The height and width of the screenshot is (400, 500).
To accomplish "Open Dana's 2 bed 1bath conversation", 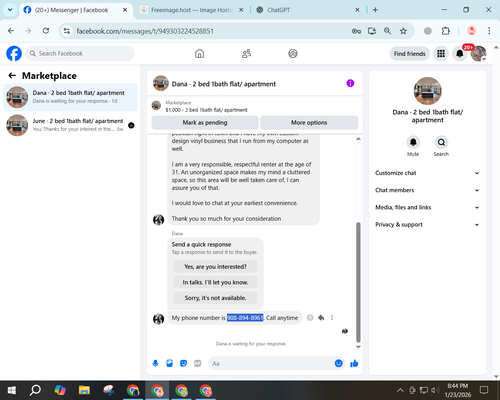I will click(70, 97).
